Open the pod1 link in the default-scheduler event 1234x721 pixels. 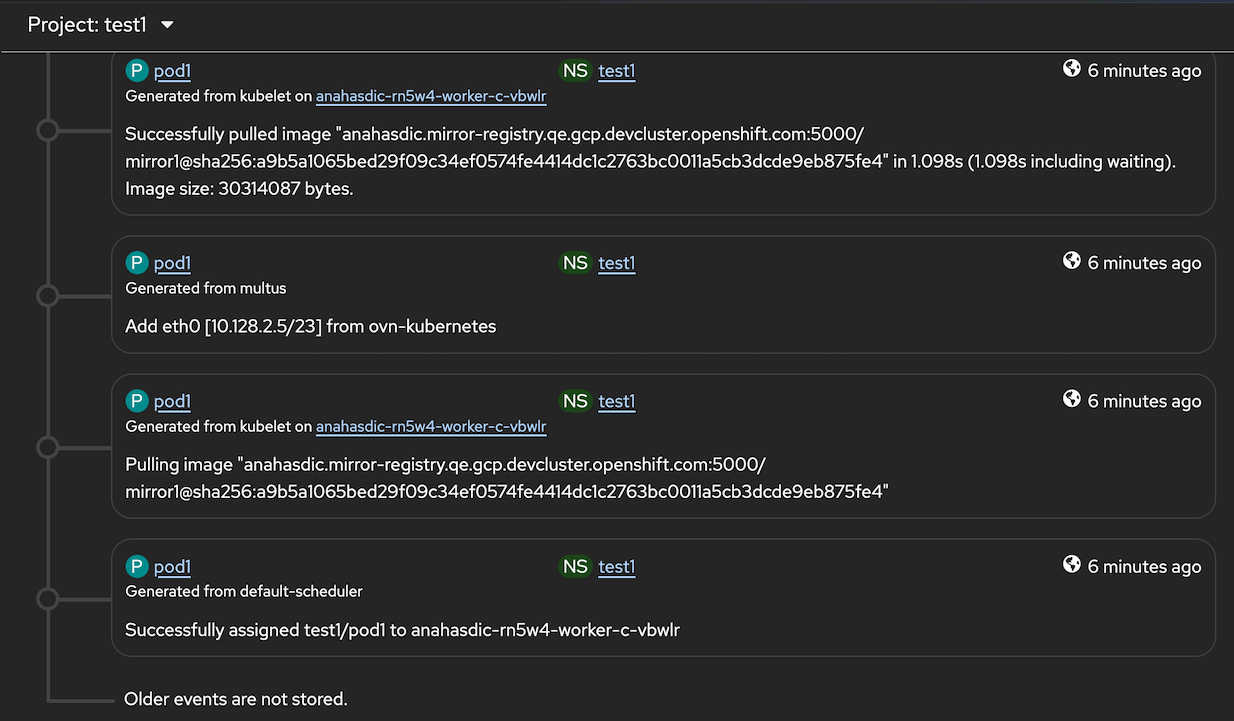click(172, 567)
